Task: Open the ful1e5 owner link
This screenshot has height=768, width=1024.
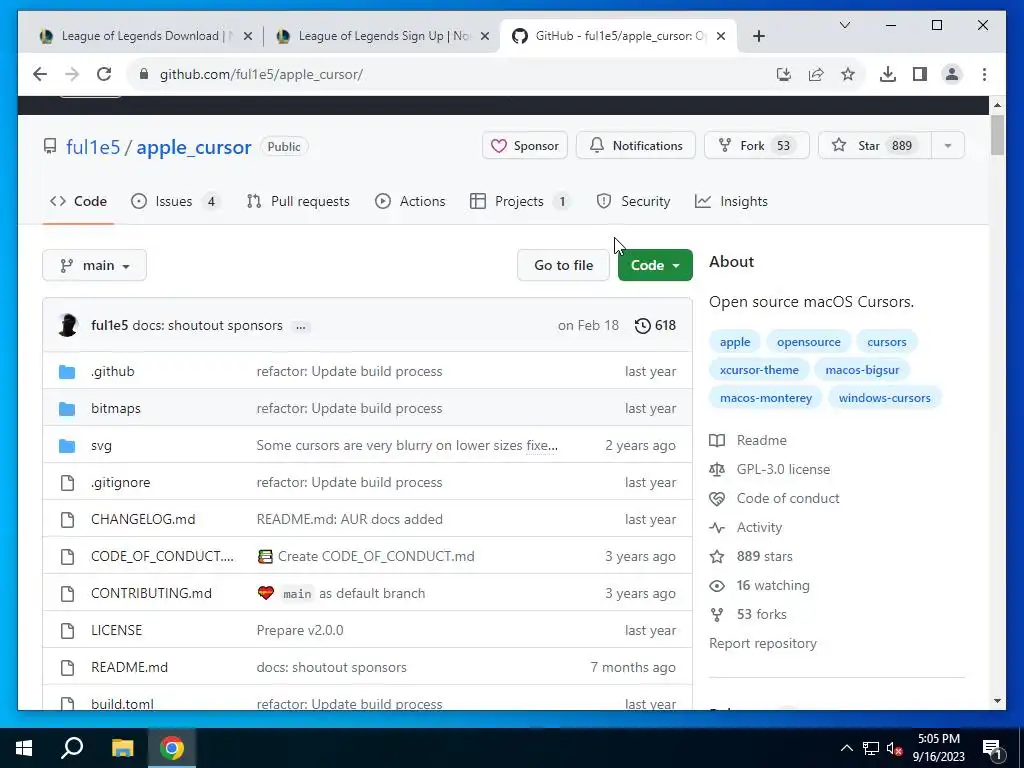Action: [x=93, y=147]
